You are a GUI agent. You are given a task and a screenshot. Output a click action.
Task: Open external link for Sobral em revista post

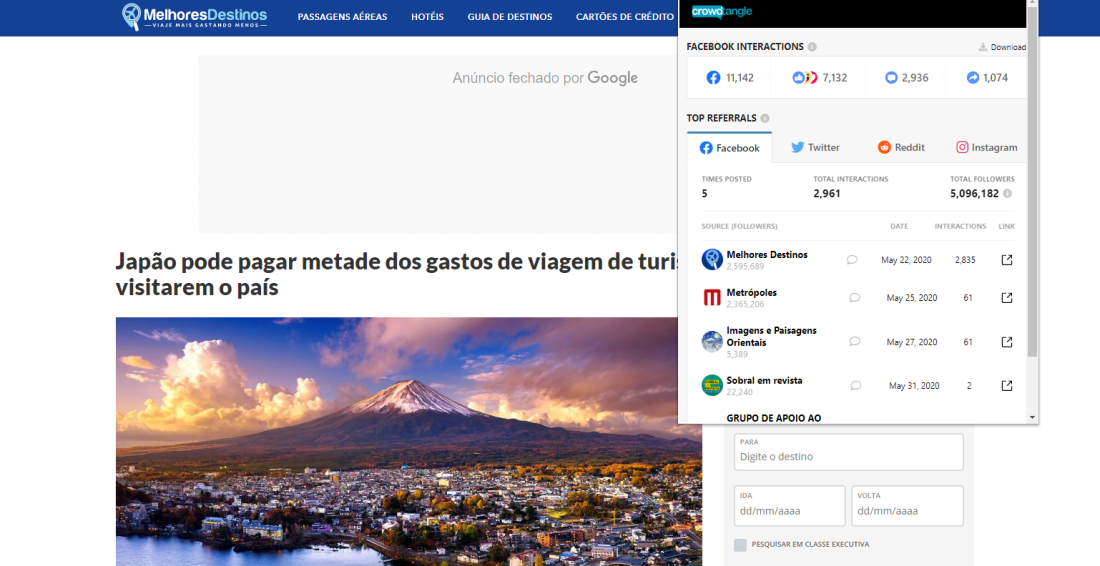tap(1007, 386)
